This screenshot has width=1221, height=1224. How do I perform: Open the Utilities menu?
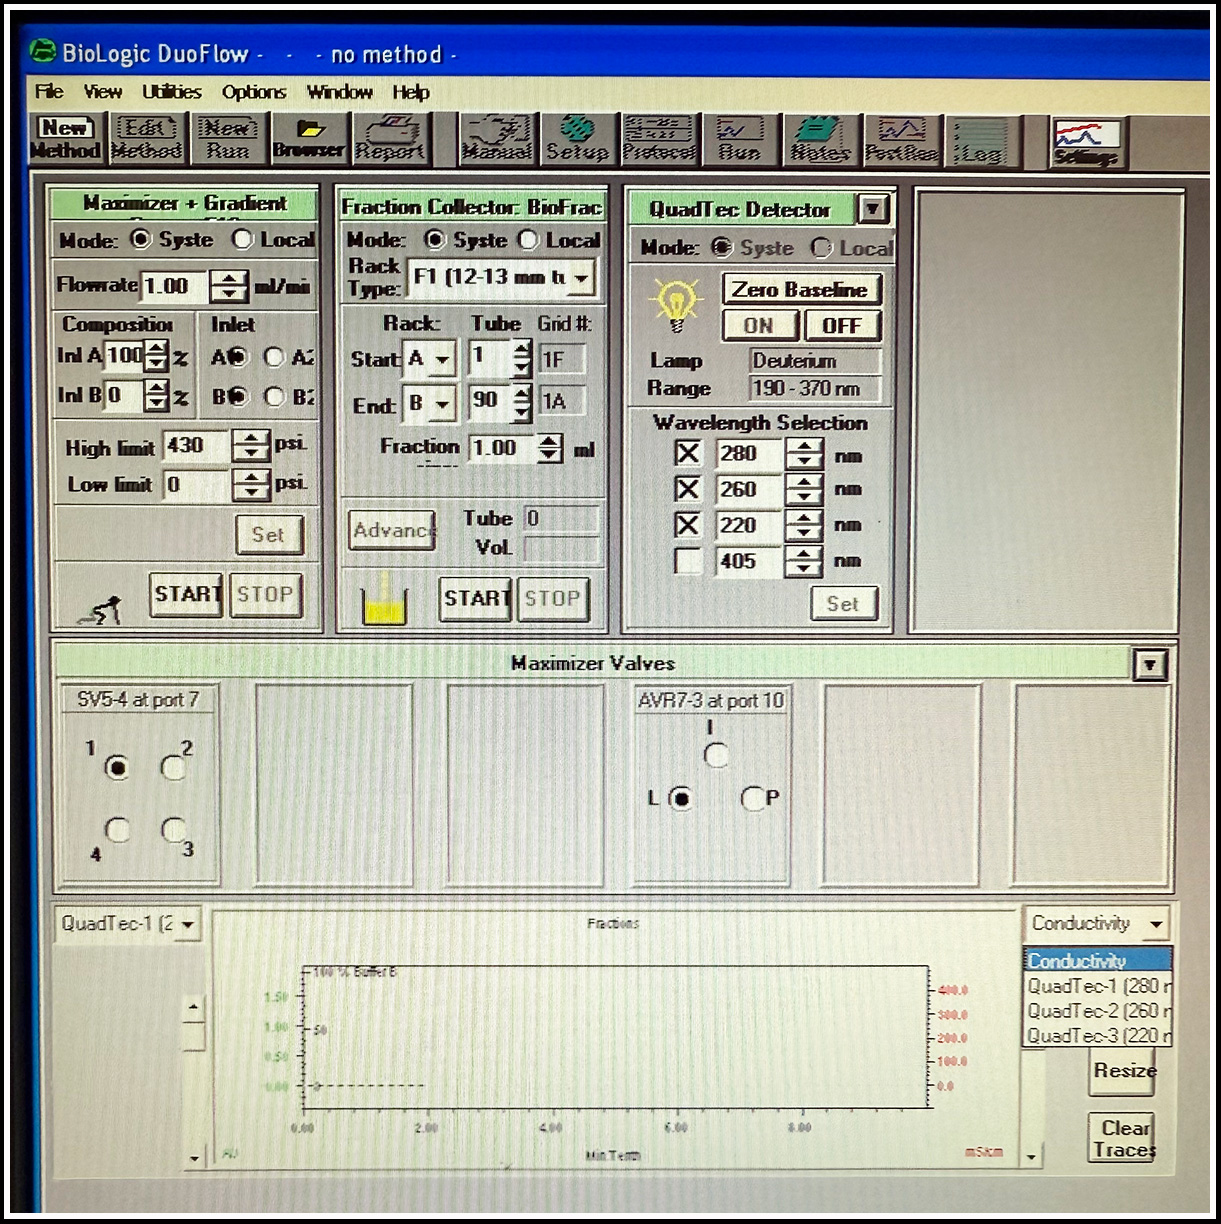coord(172,92)
